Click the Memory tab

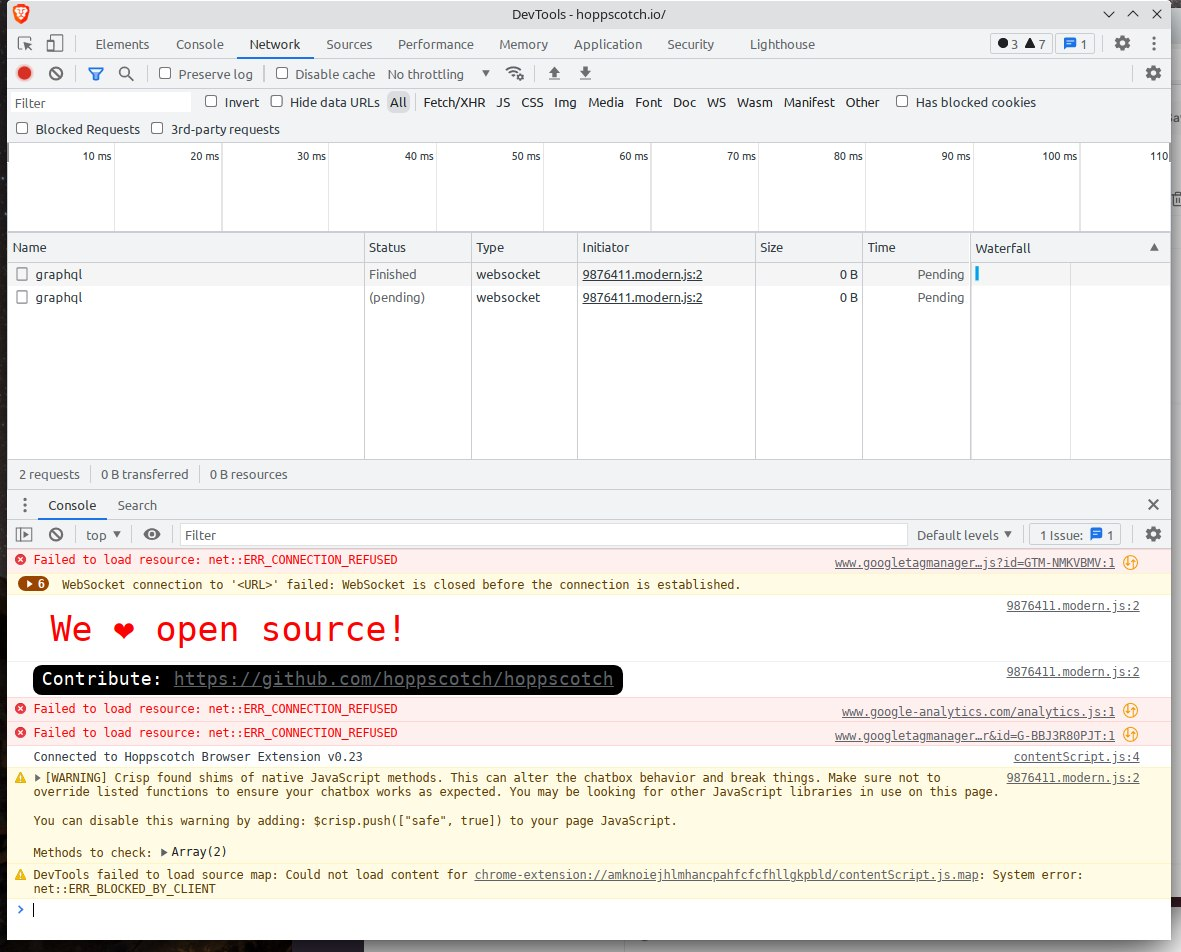(x=523, y=44)
